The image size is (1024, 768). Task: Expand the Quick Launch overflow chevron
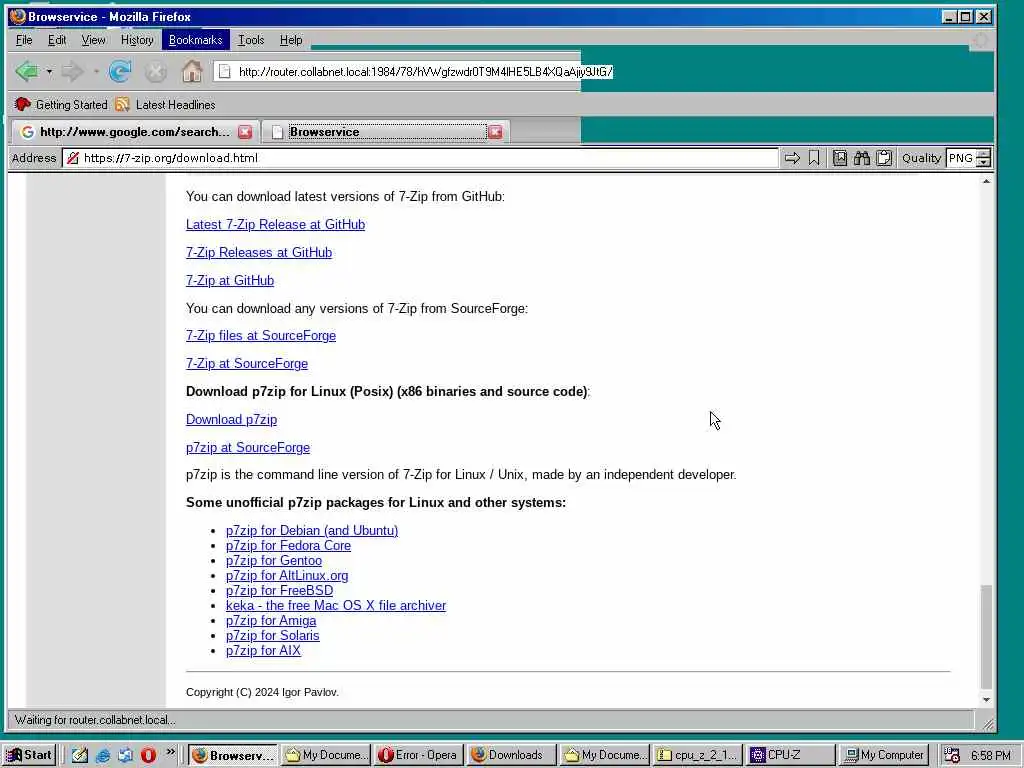click(170, 752)
